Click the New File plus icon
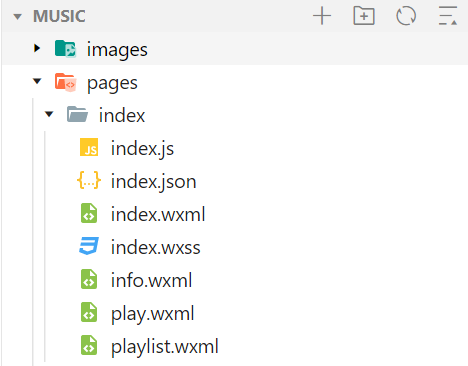 pos(322,16)
